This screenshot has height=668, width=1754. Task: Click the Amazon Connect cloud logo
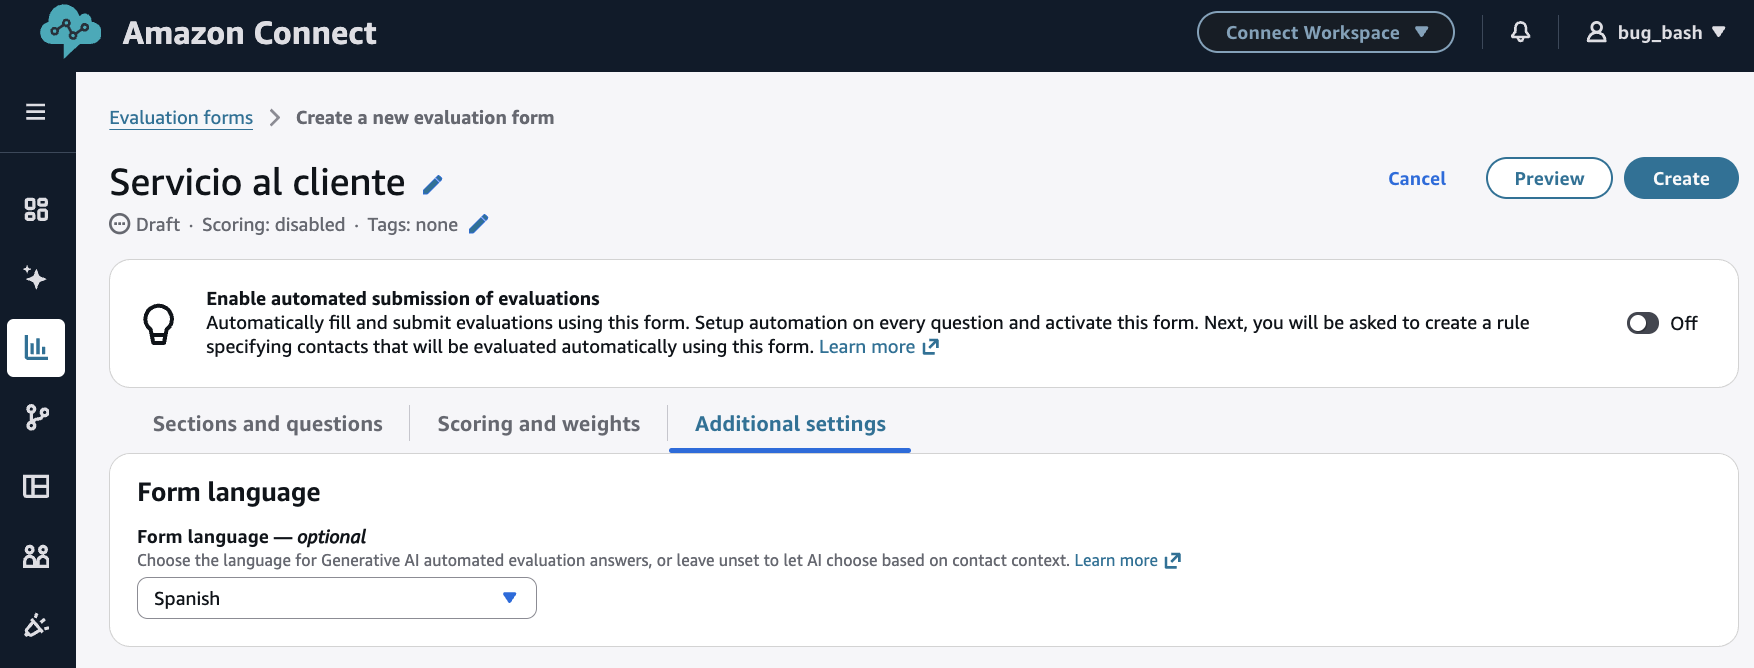tap(70, 31)
